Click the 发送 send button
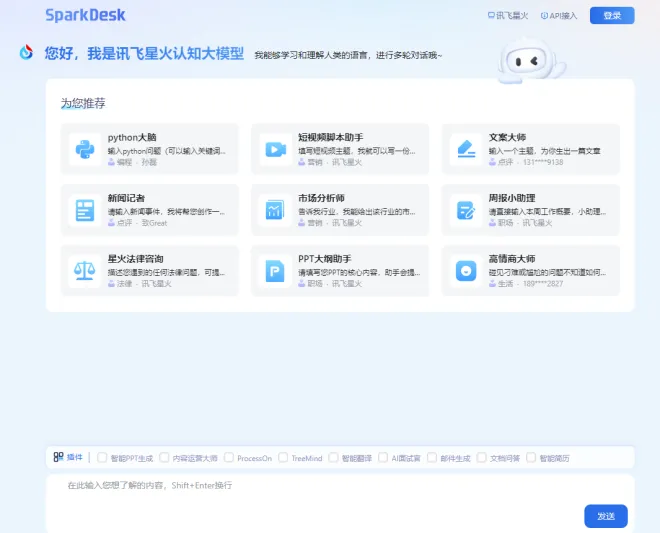 point(606,516)
